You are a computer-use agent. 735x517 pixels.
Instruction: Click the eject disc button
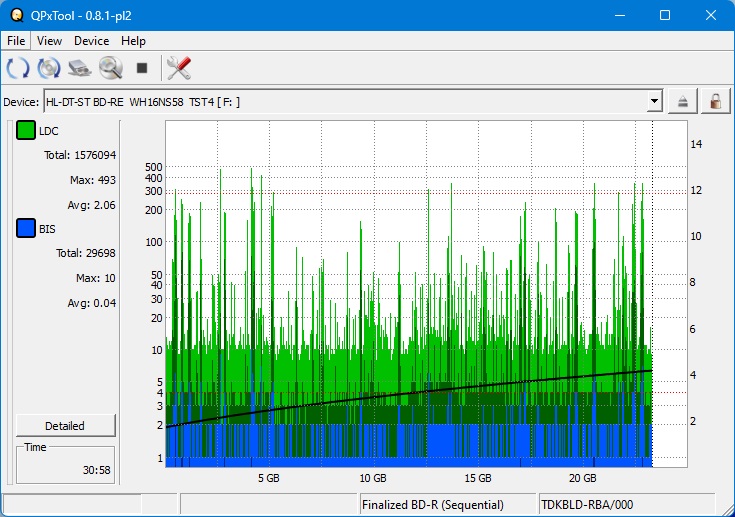(682, 102)
